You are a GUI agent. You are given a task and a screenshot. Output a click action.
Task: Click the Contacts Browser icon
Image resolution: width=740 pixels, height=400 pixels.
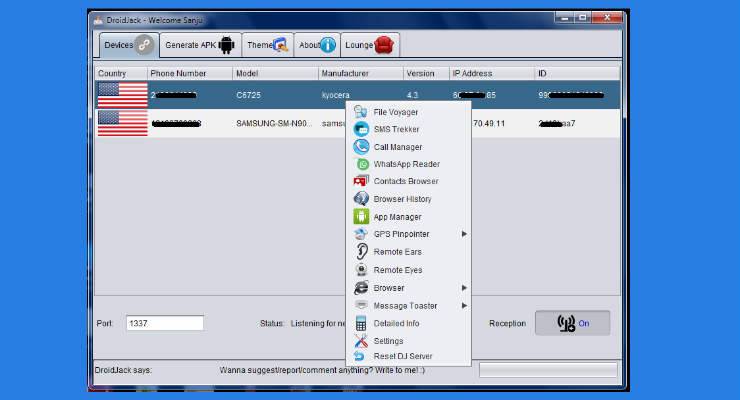(361, 181)
